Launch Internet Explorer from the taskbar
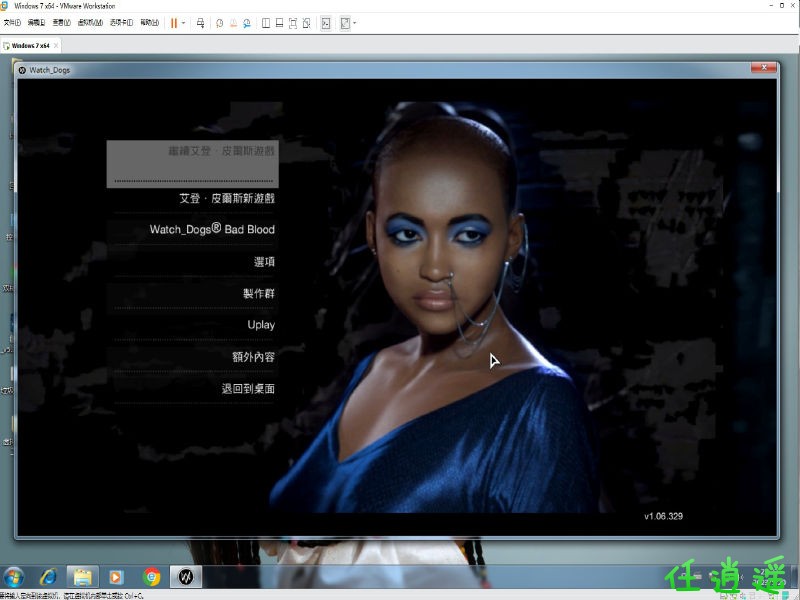This screenshot has width=800, height=600. tap(48, 577)
